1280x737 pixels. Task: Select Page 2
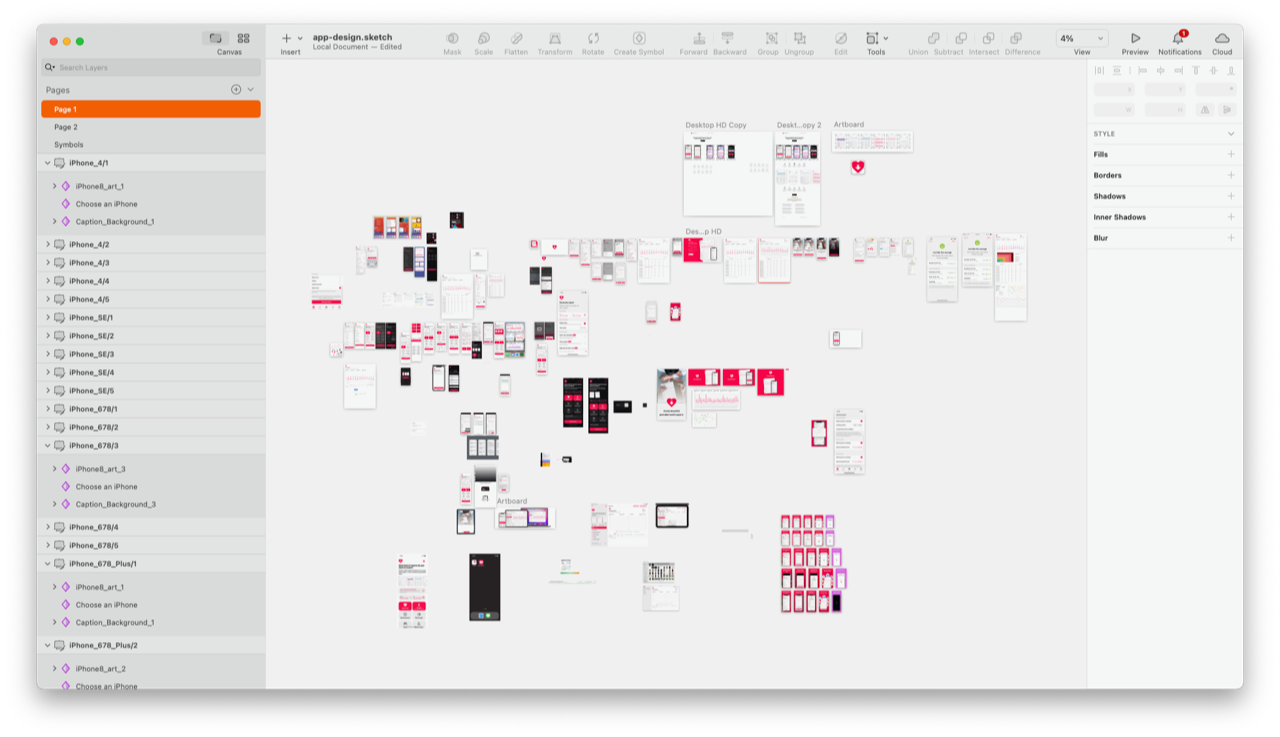coord(151,127)
